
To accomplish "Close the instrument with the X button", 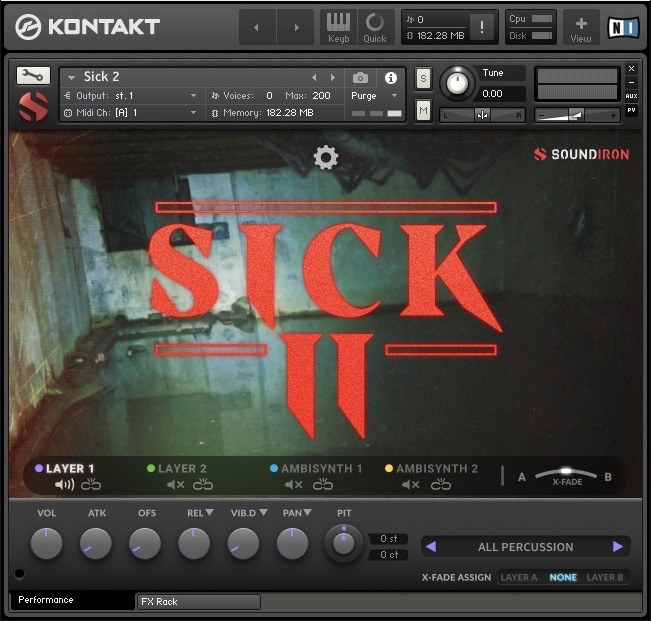I will (631, 68).
